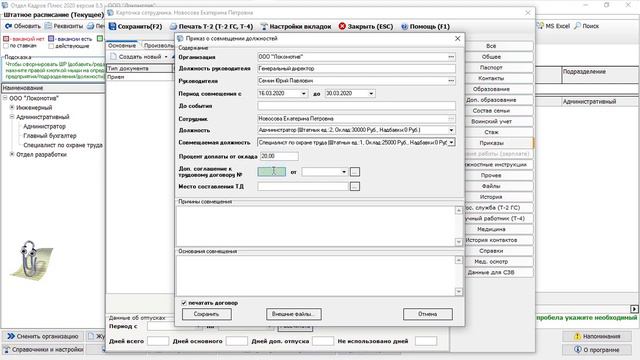Expand the Инженерный department node
The image size is (640, 360).
(12, 107)
